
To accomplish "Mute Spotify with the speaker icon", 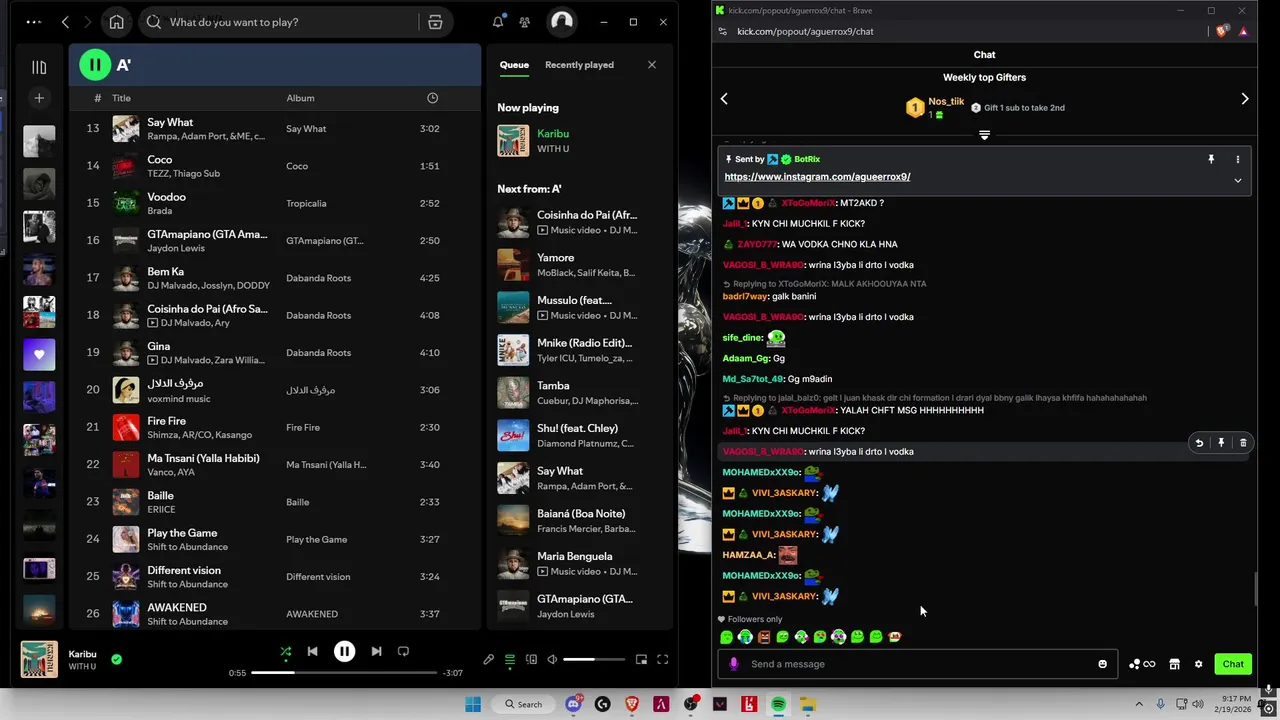I will (552, 659).
